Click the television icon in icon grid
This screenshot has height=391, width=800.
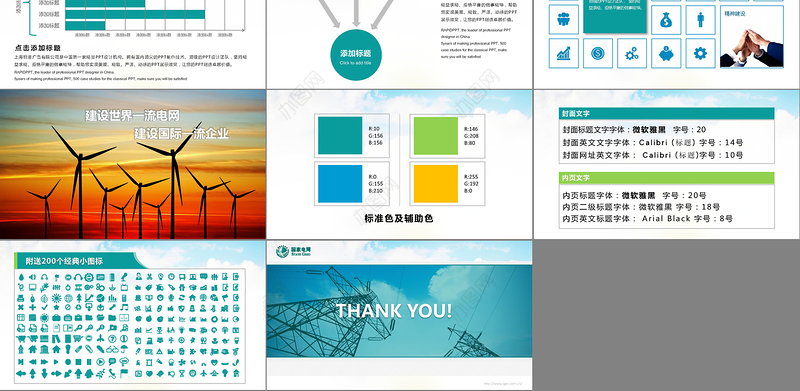tap(124, 287)
